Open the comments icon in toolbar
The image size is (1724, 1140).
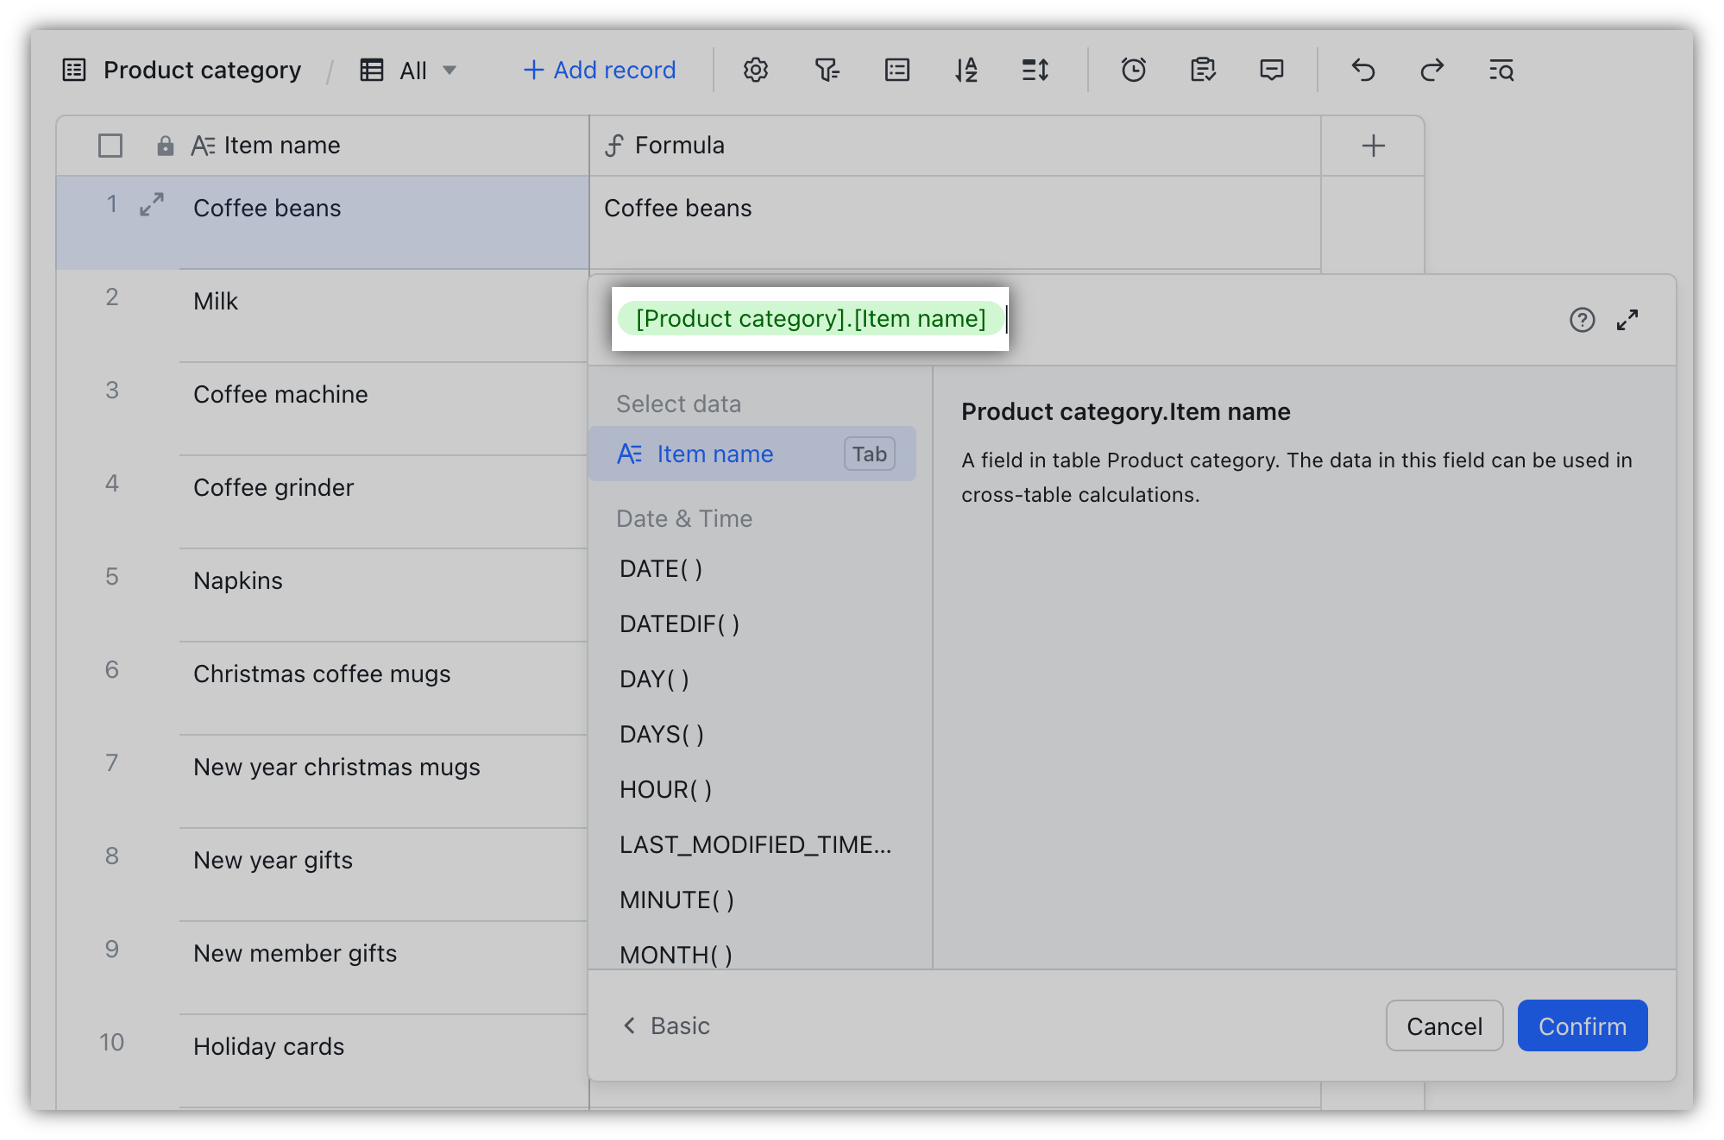click(x=1271, y=70)
